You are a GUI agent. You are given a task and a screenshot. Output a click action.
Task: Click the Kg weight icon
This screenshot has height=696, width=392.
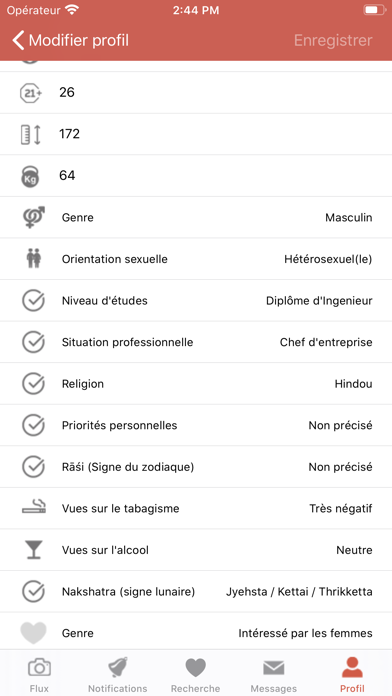31,176
